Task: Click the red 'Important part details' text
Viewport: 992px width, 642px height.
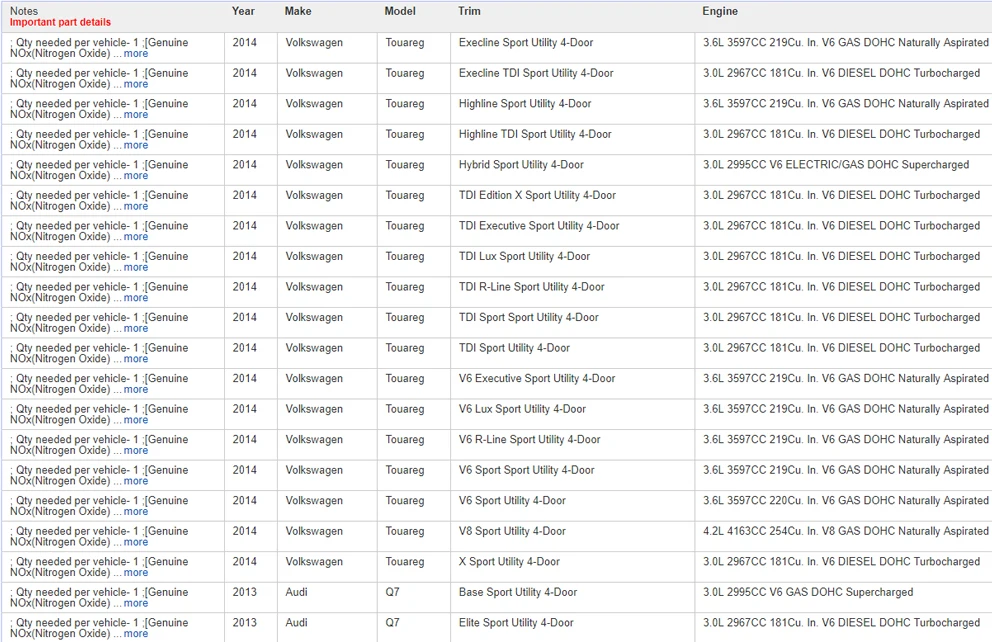Action: [60, 22]
